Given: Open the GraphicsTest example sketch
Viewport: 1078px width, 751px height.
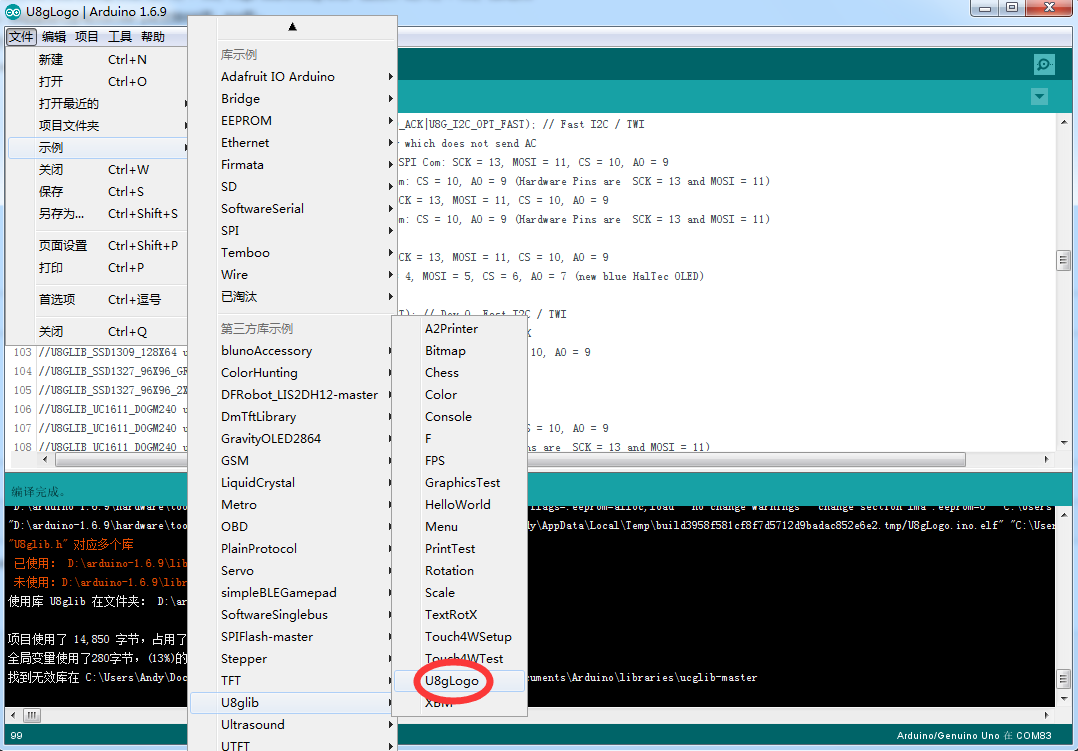Looking at the screenshot, I should (x=463, y=482).
